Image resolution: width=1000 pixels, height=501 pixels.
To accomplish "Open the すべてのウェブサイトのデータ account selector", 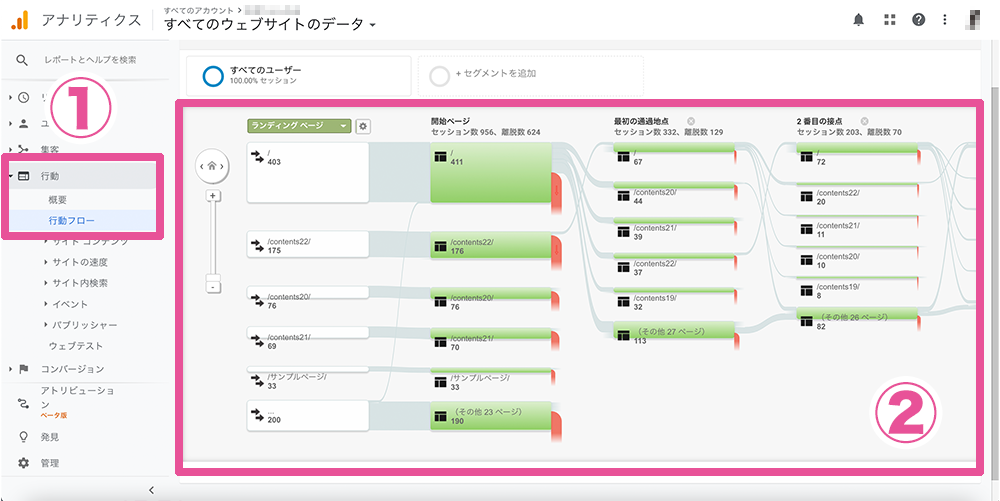I will [x=270, y=25].
